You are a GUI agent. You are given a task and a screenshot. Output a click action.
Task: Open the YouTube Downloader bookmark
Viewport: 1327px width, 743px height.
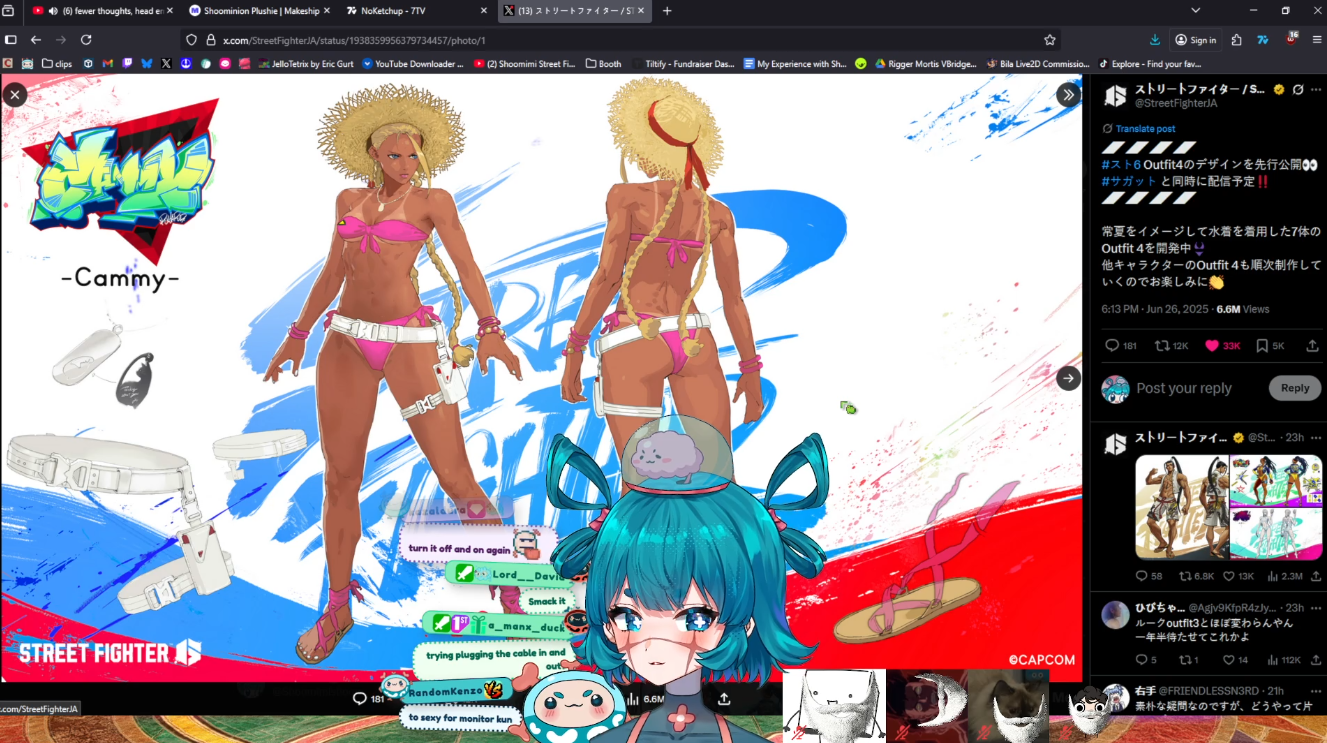(413, 64)
